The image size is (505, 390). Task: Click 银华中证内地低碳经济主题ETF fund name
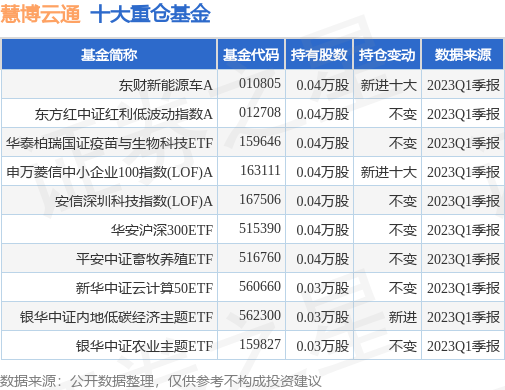[x=116, y=317]
